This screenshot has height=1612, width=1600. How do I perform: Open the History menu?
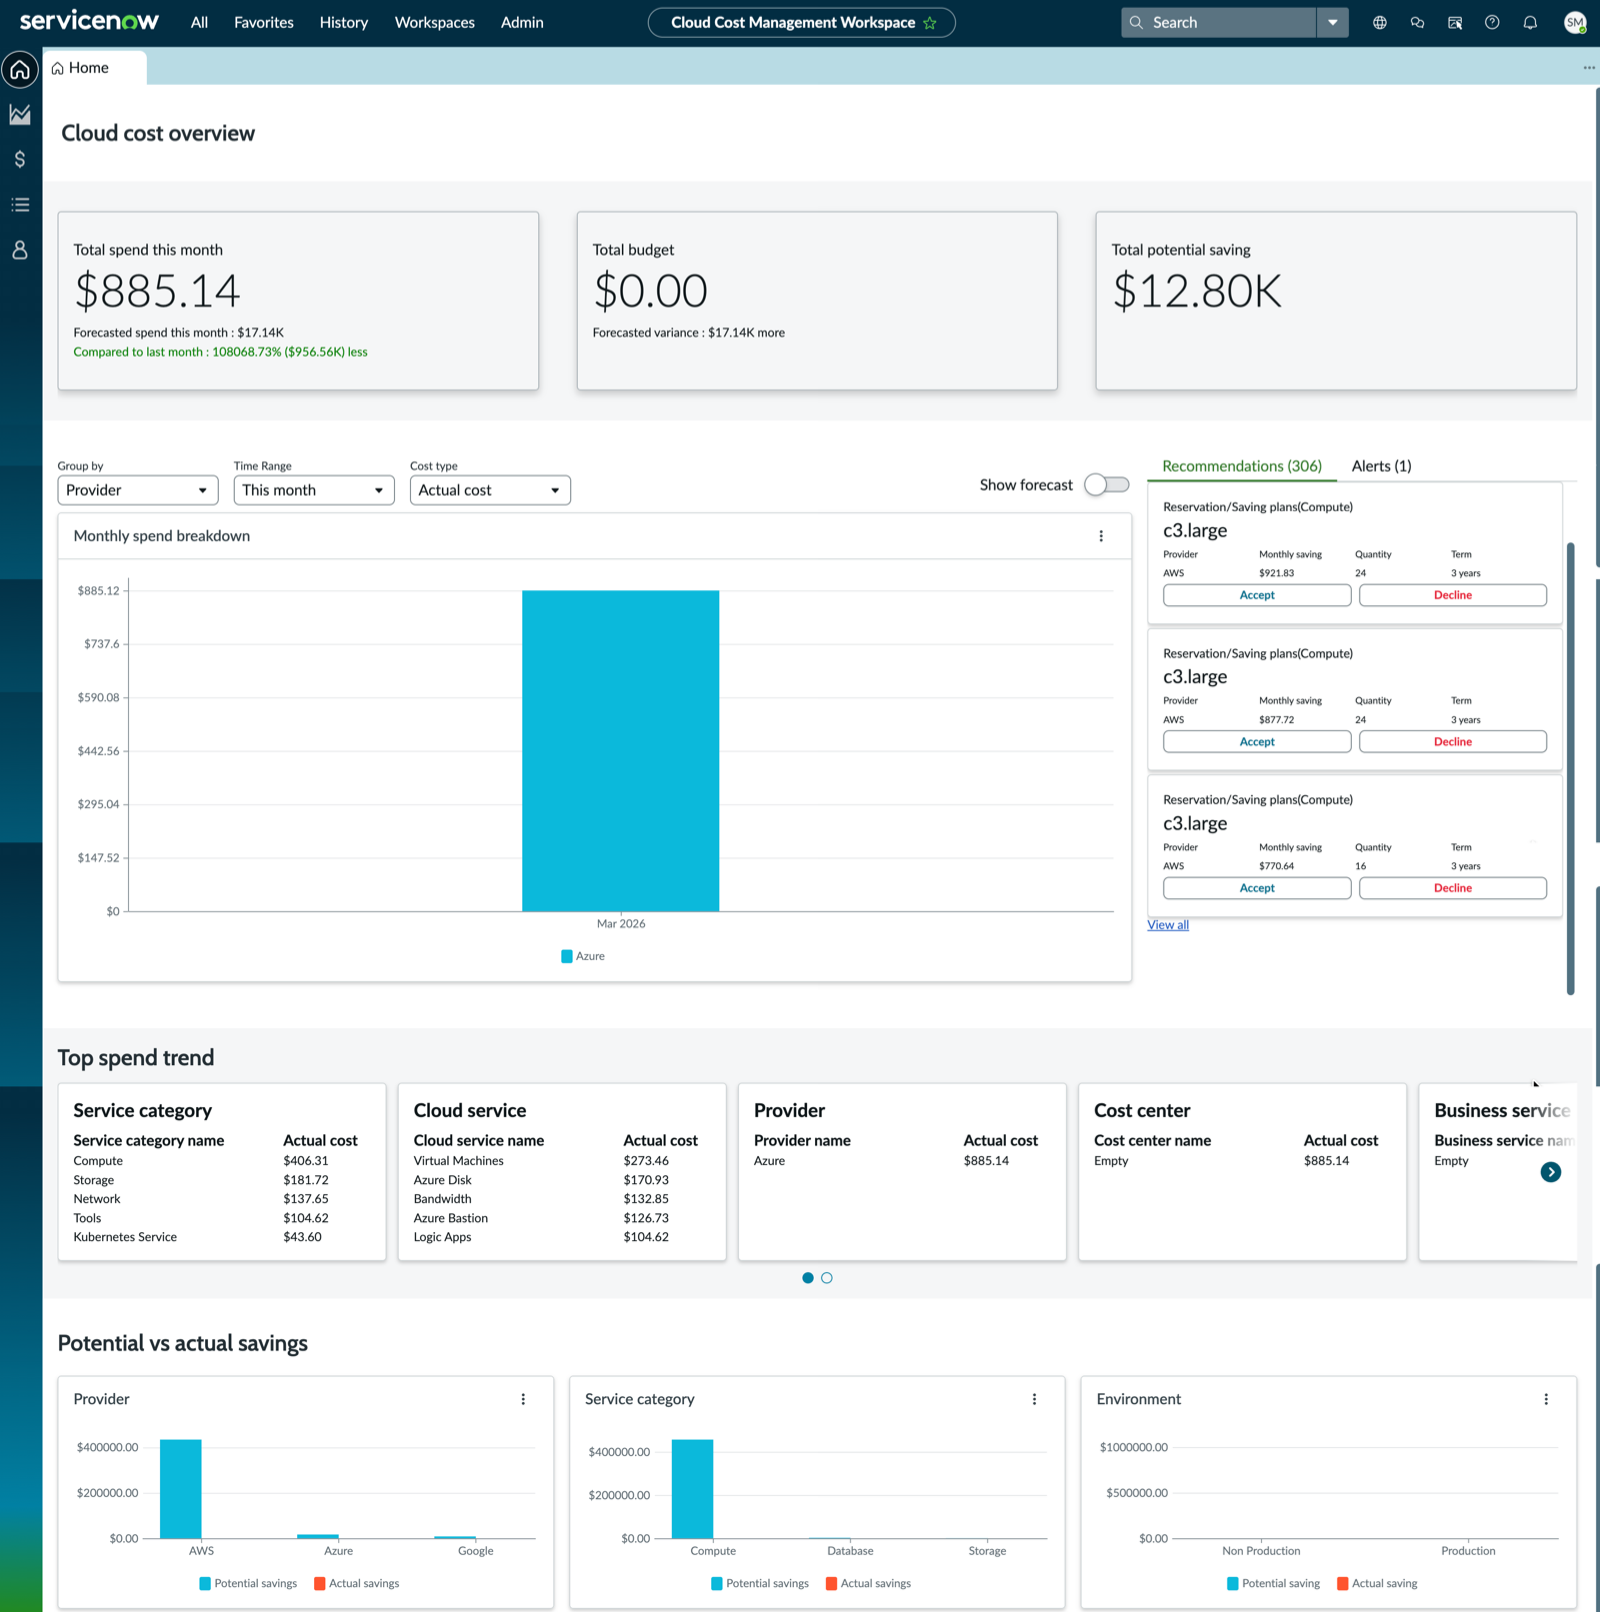tap(344, 23)
